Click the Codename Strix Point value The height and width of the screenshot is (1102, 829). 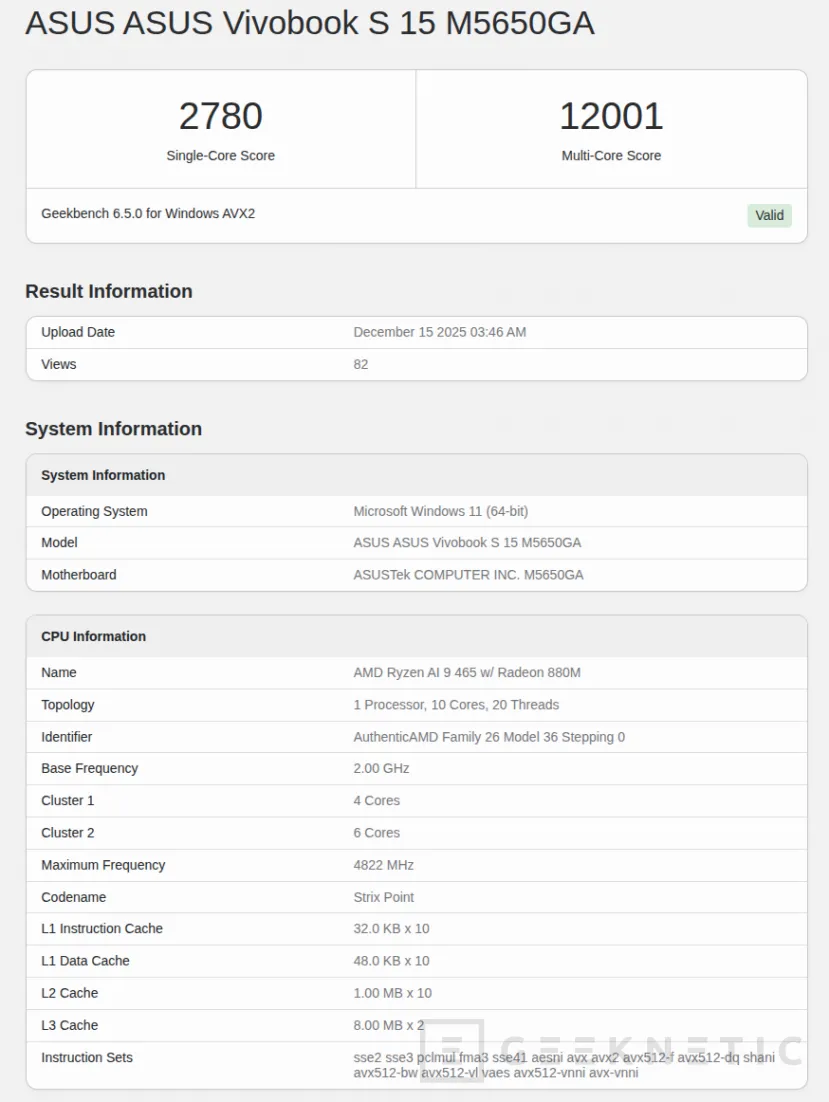coord(383,897)
